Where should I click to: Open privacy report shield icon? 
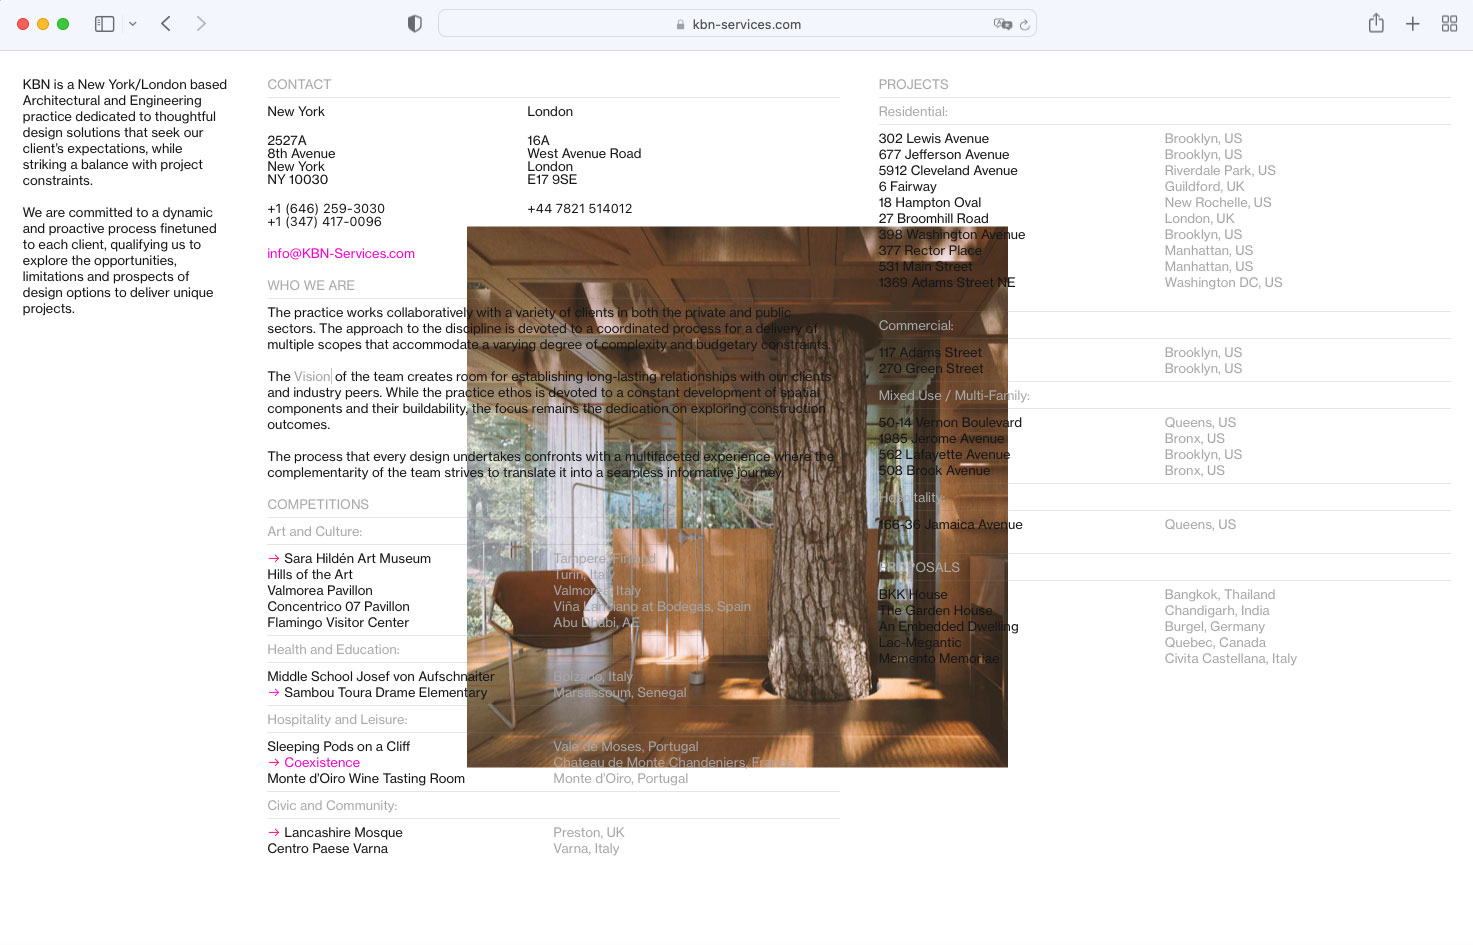coord(415,24)
